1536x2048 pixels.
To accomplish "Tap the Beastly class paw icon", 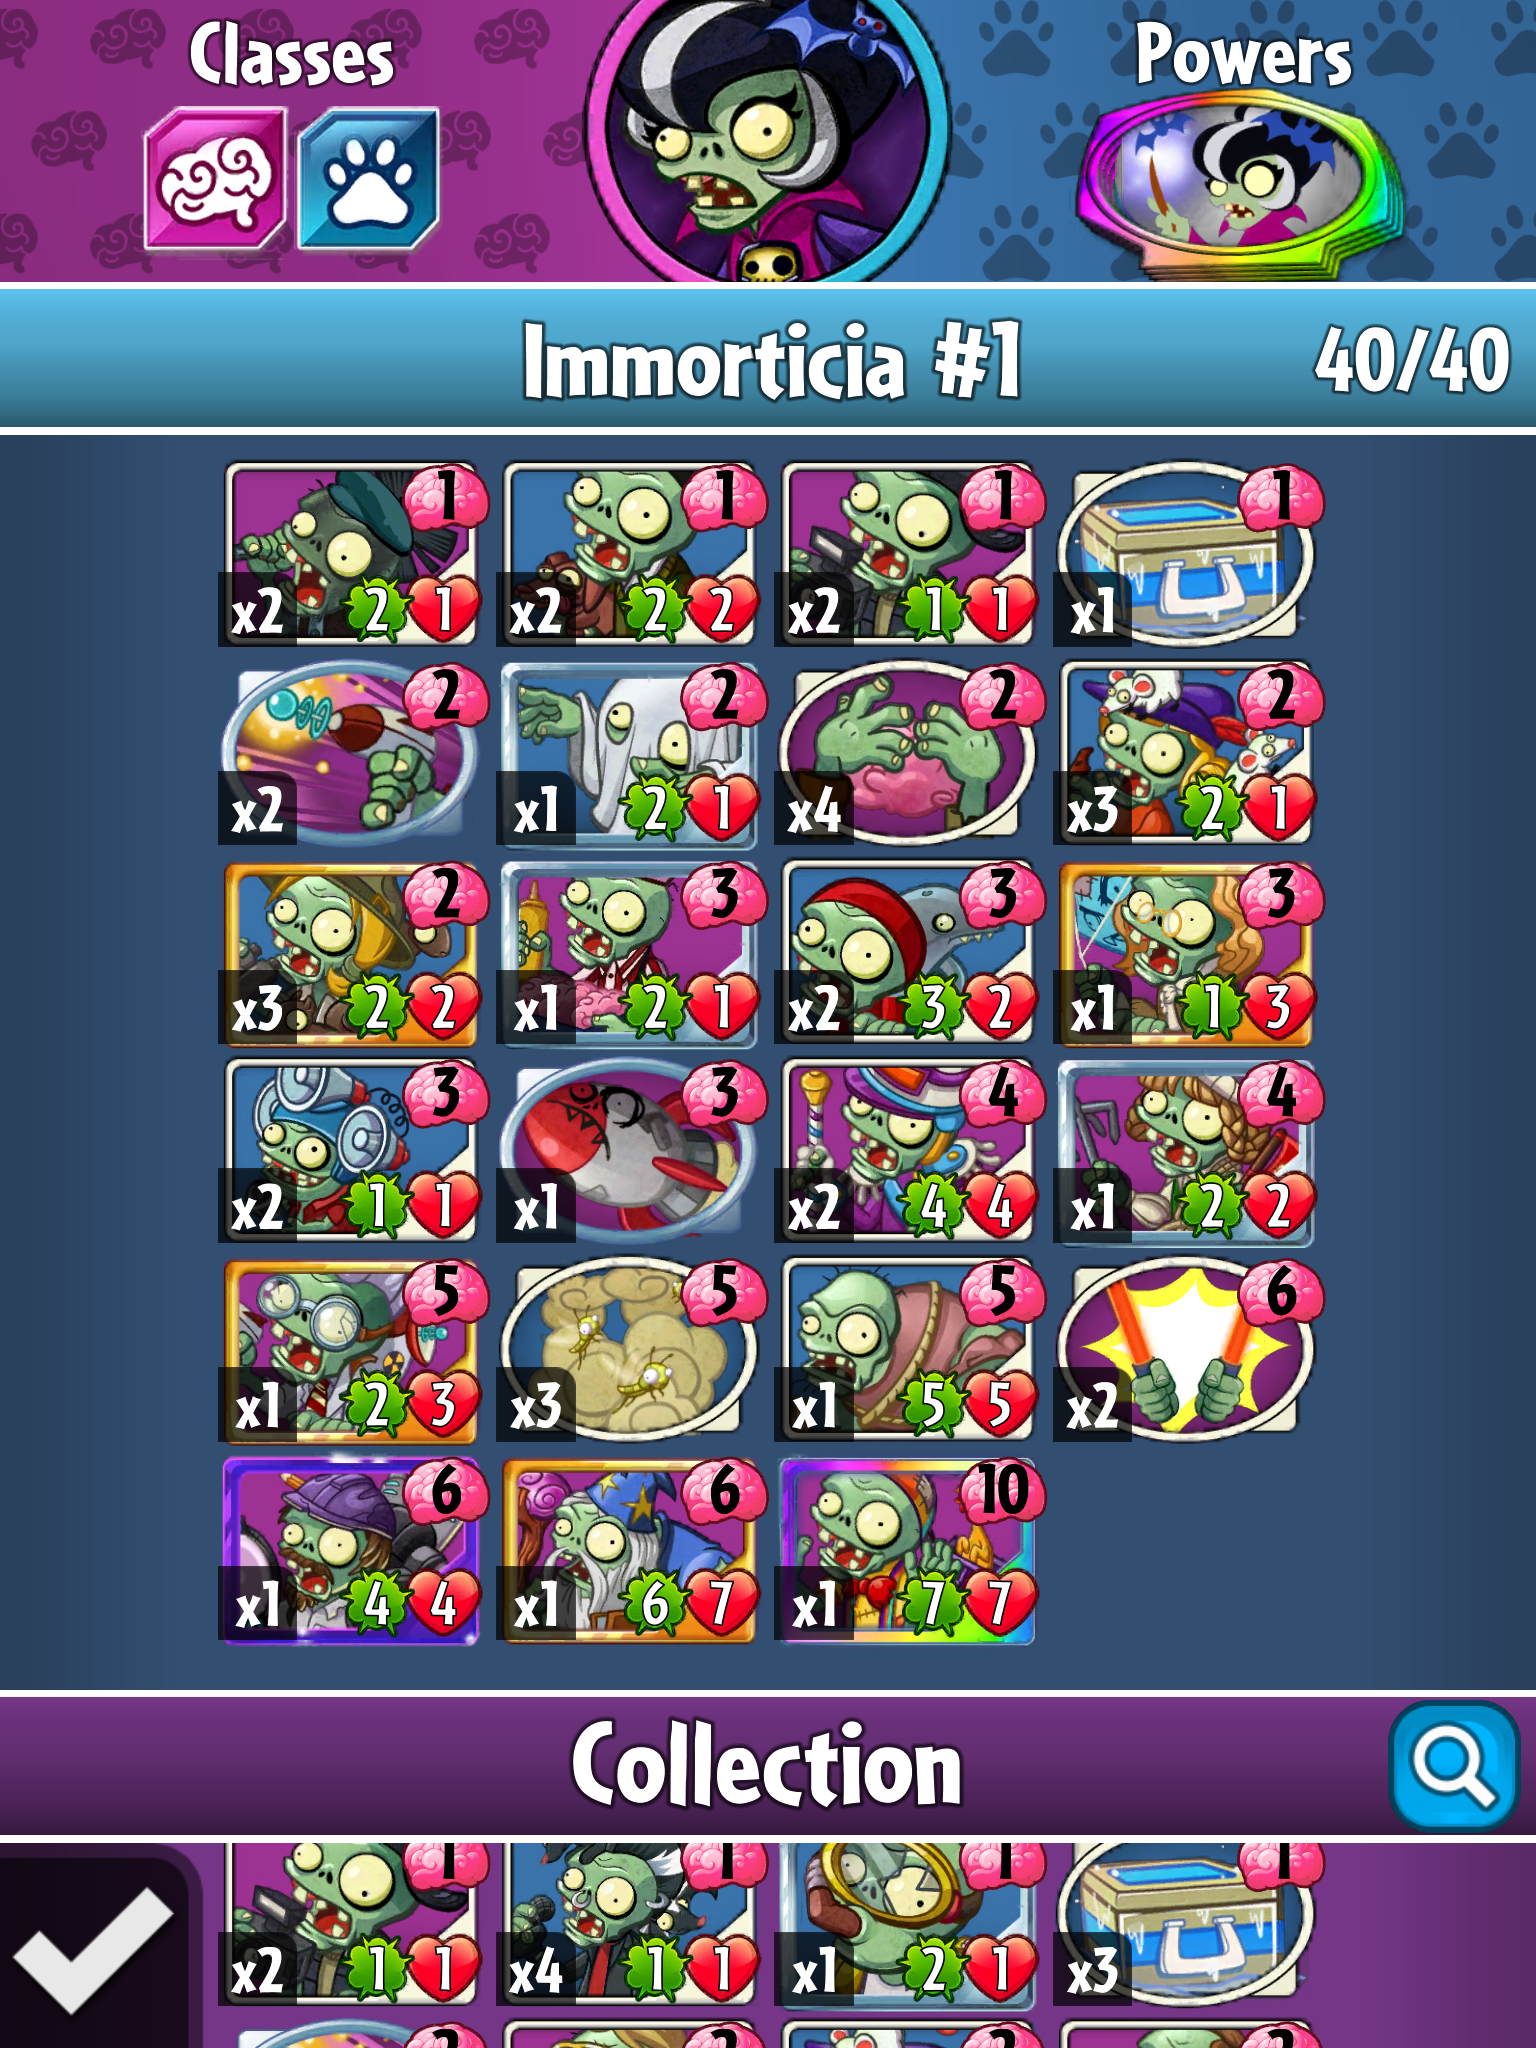I will pyautogui.click(x=369, y=179).
